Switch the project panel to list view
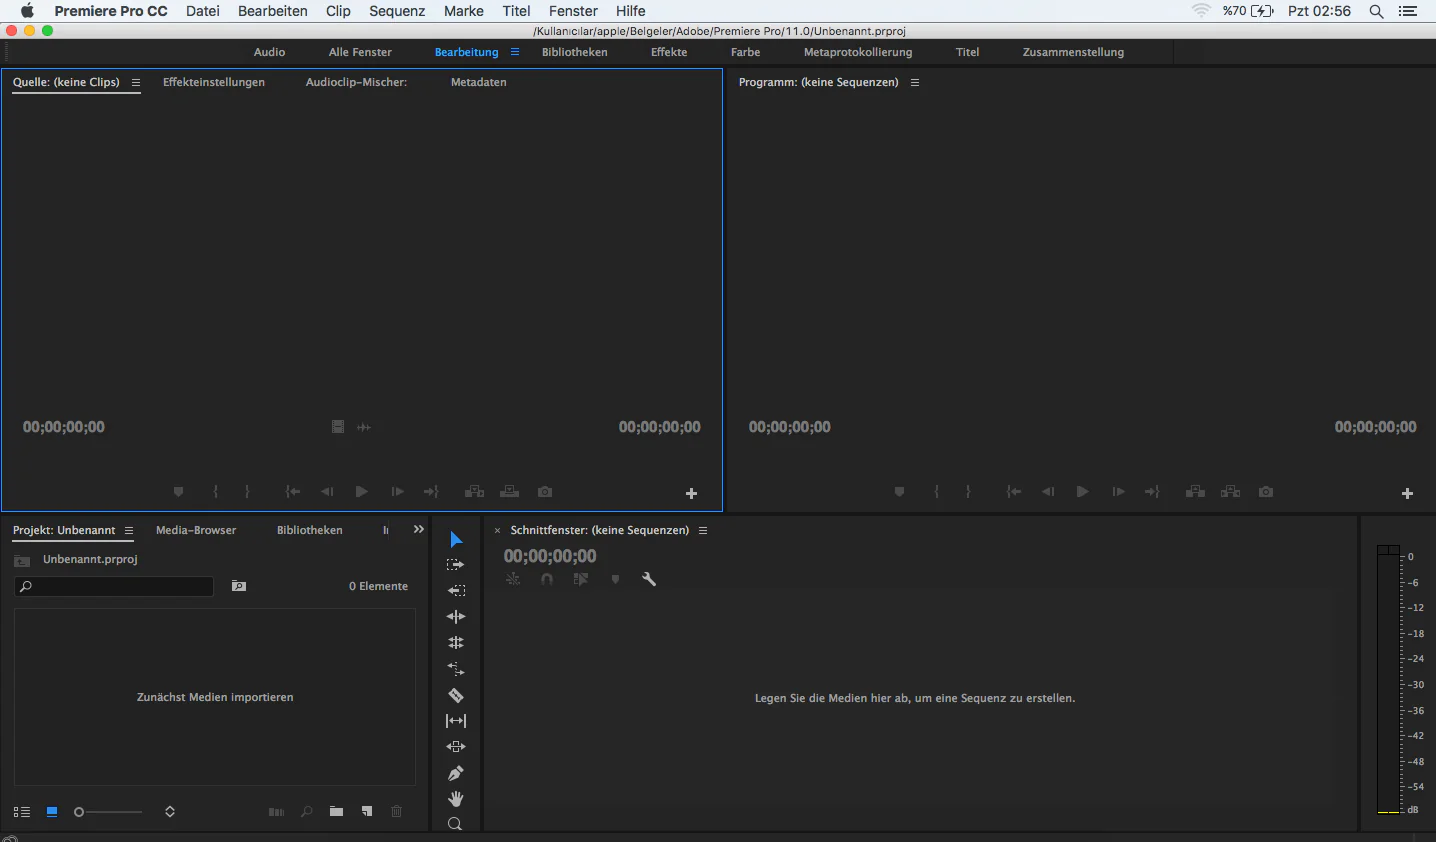The image size is (1436, 842). (x=21, y=812)
